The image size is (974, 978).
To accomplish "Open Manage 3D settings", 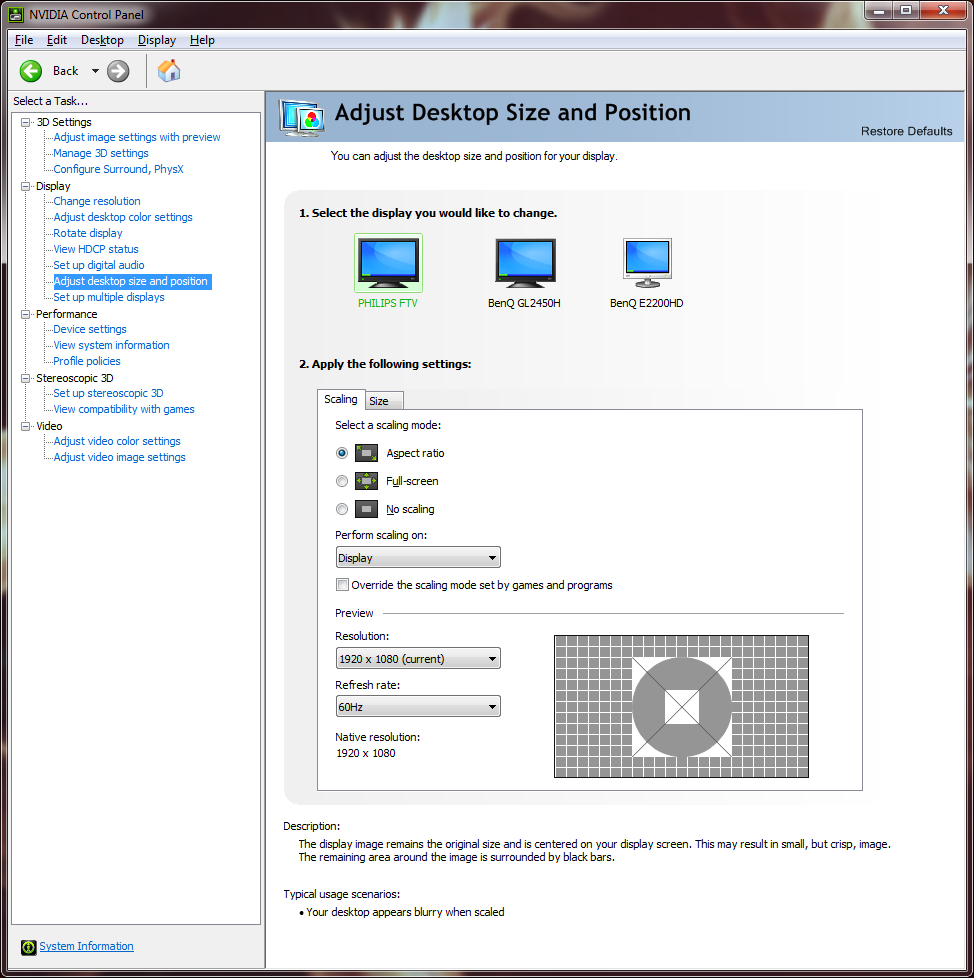I will coord(101,153).
